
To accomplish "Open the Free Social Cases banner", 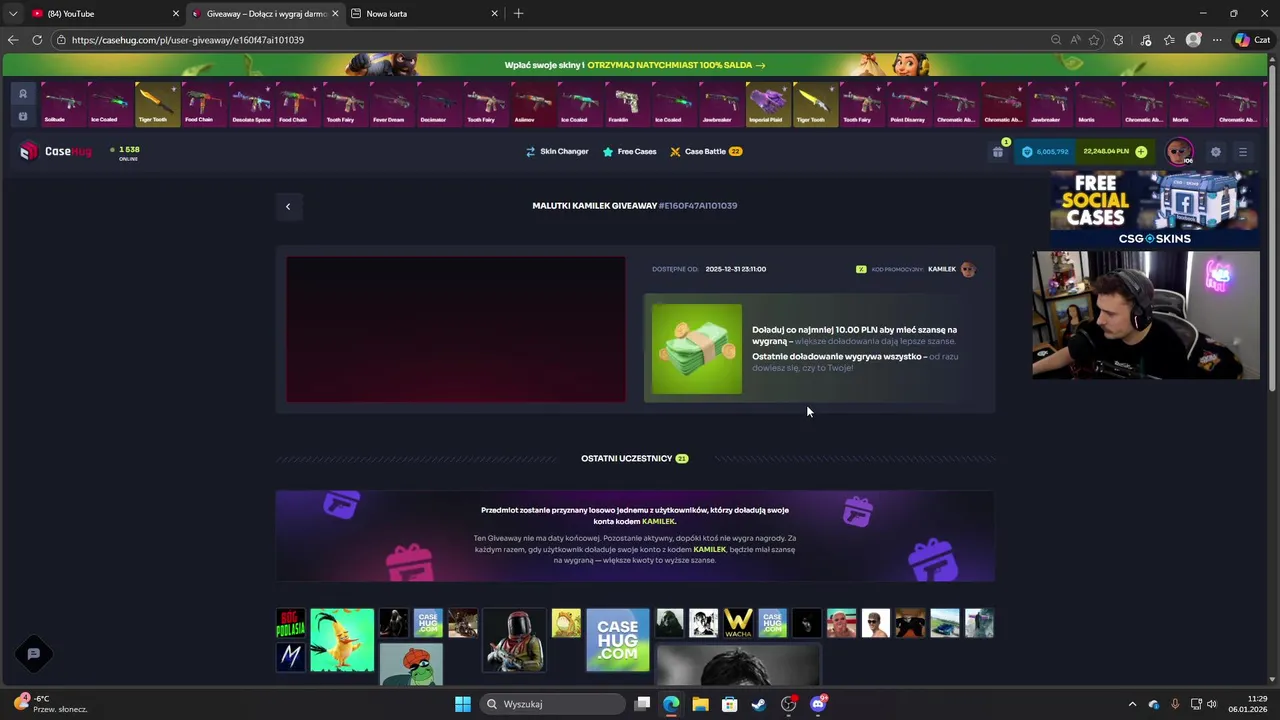I will (x=1154, y=208).
